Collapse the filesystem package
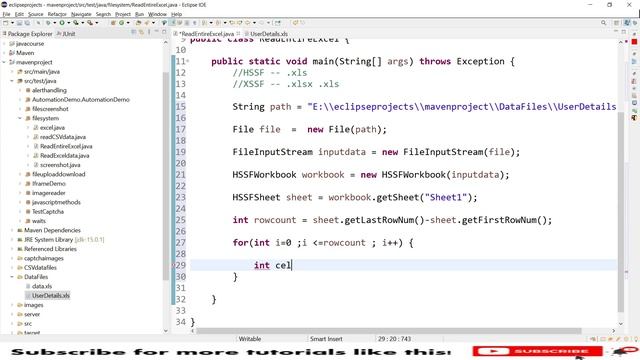This screenshot has height=360, width=640. (x=20, y=118)
